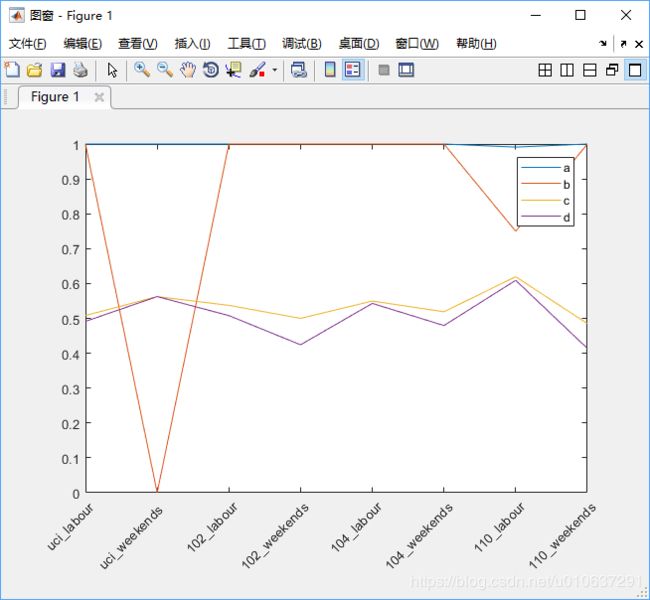This screenshot has width=650, height=600.
Task: Minimize the Figure 1 window
Action: [536, 15]
